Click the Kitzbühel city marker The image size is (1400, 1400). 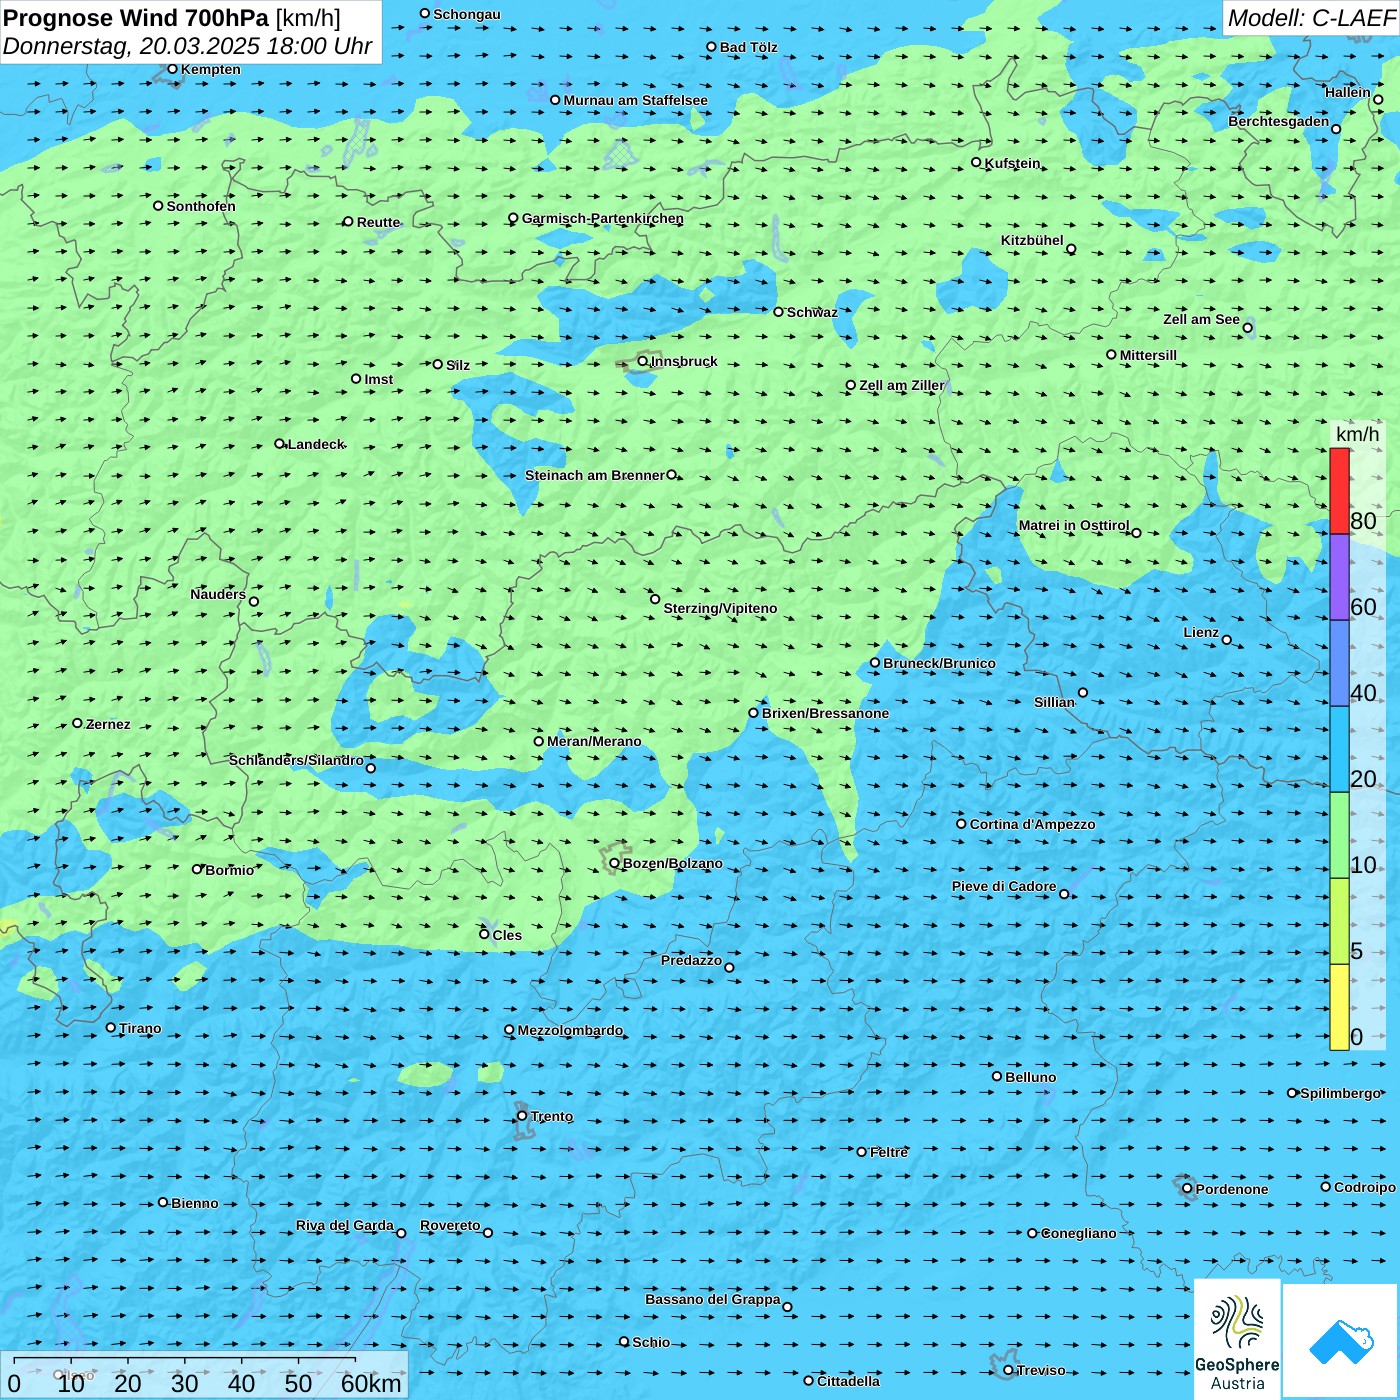[x=1071, y=249]
